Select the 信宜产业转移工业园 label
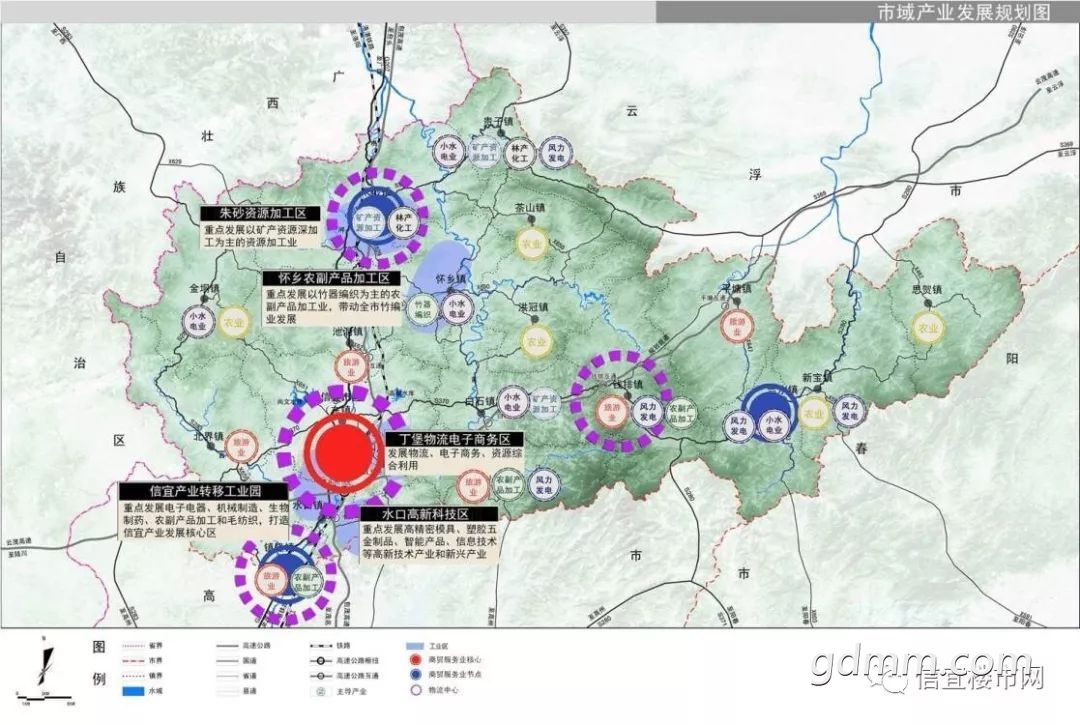 204,491
